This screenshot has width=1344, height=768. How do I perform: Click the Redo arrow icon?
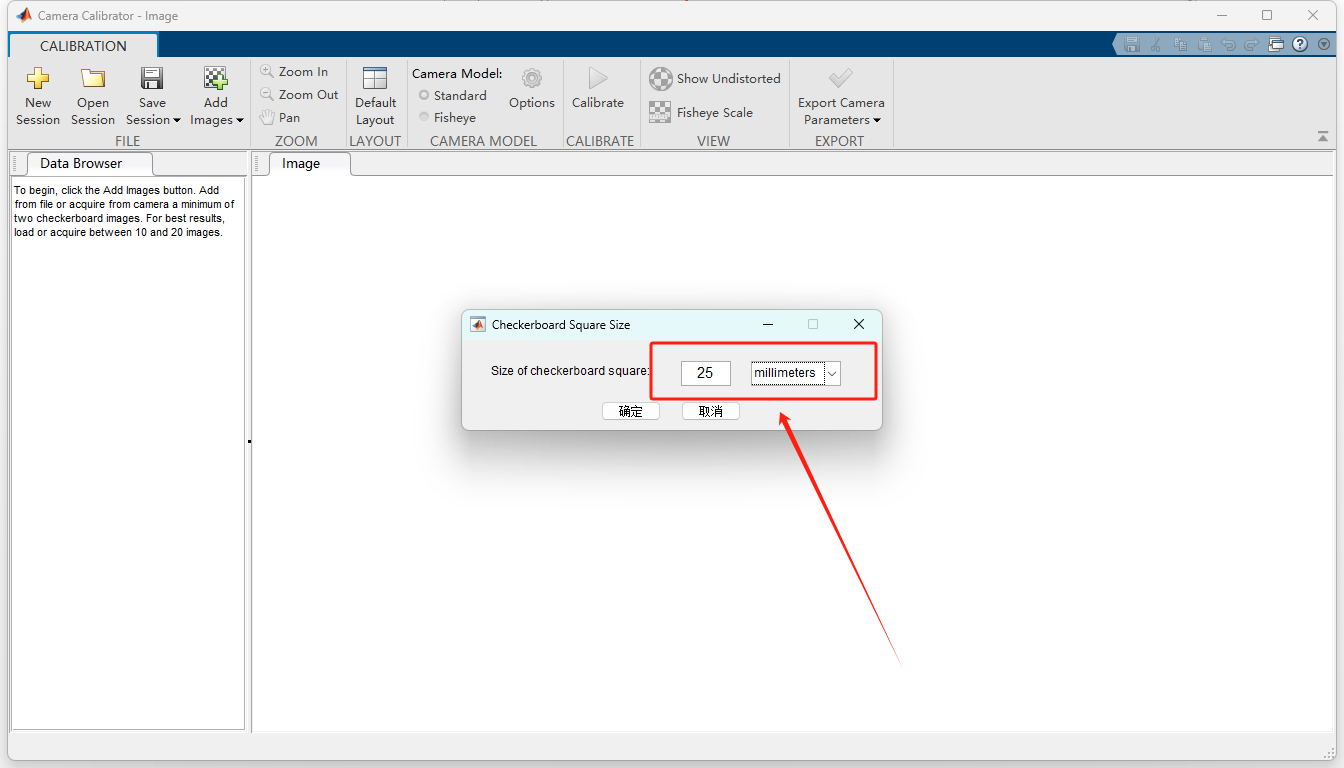(x=1252, y=45)
